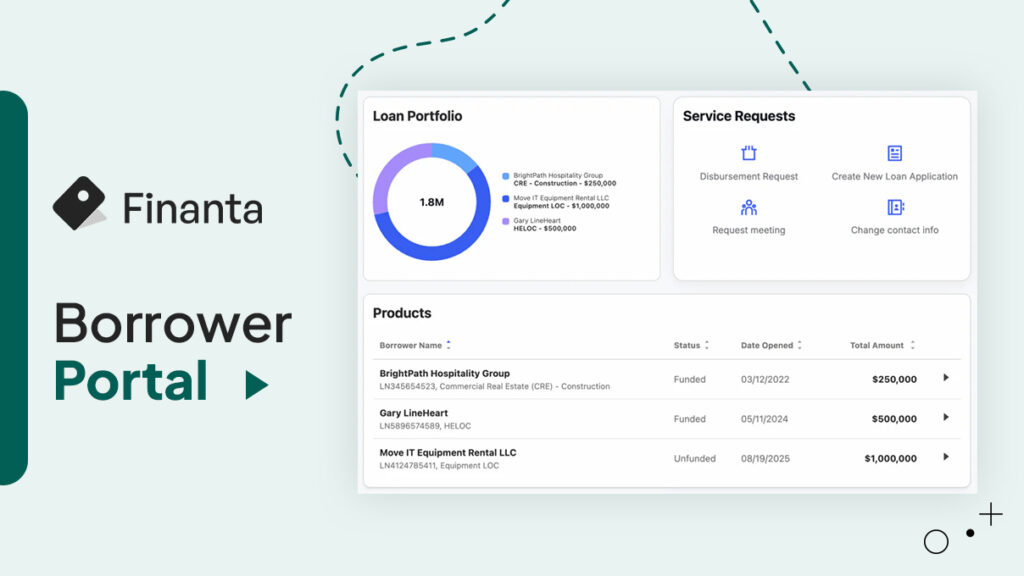1024x576 pixels.
Task: Click the Gary LineHeart borrower name
Action: coord(413,413)
